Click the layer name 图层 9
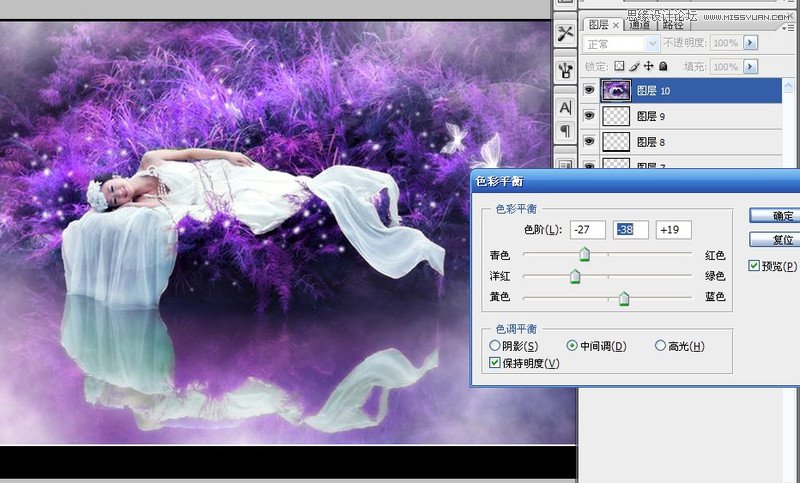This screenshot has width=800, height=483. pos(651,116)
